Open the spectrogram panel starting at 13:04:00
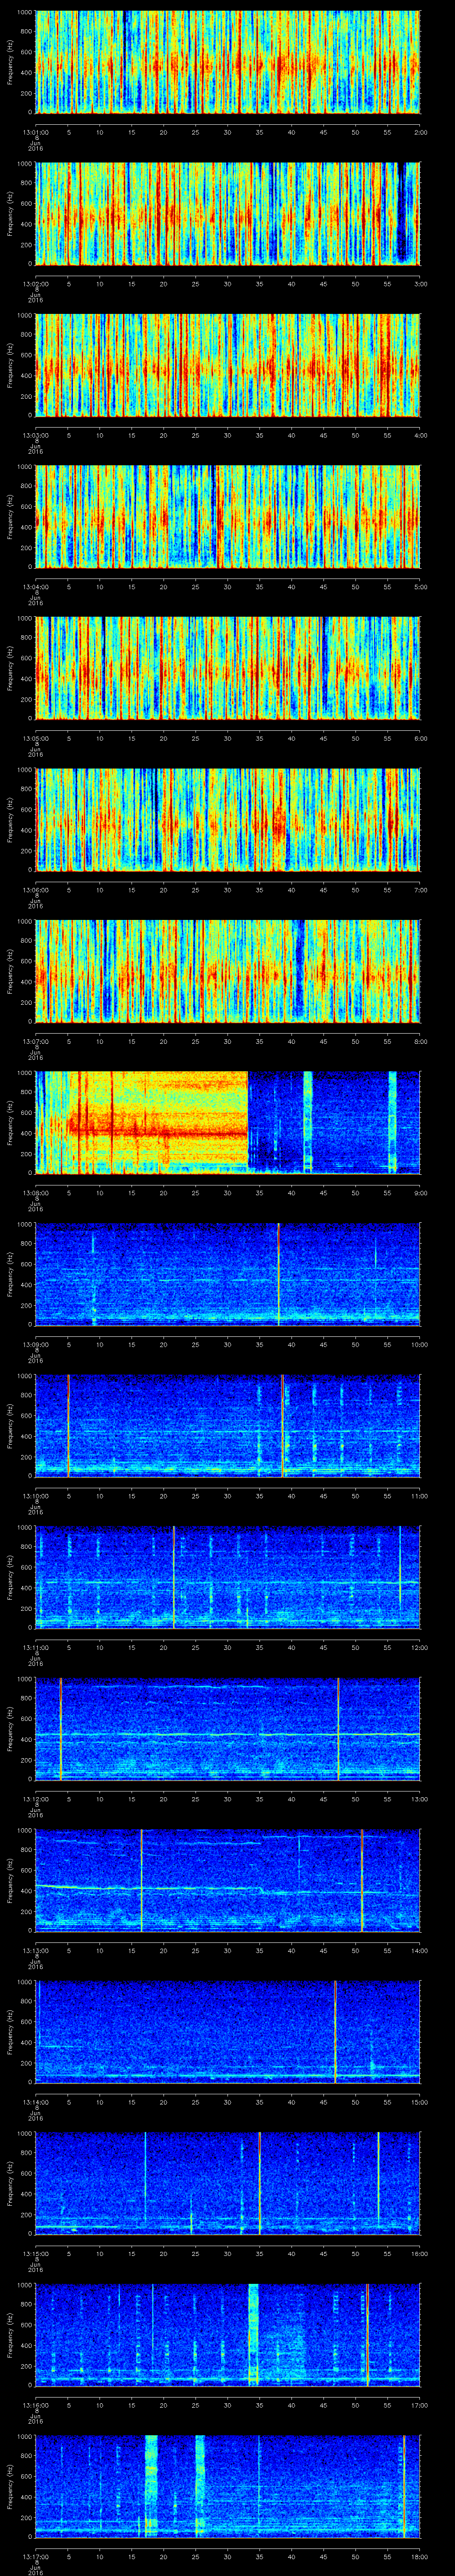Image resolution: width=455 pixels, height=2576 pixels. coord(227,516)
